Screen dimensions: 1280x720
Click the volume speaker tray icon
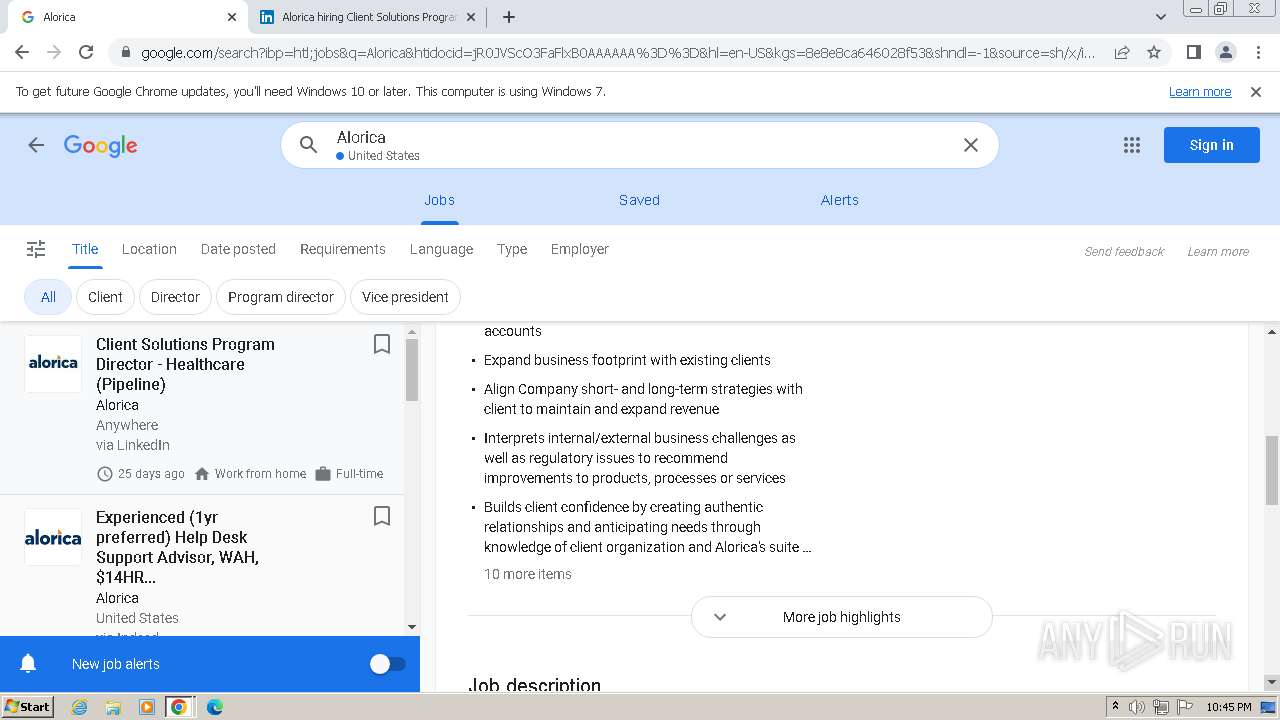1137,707
